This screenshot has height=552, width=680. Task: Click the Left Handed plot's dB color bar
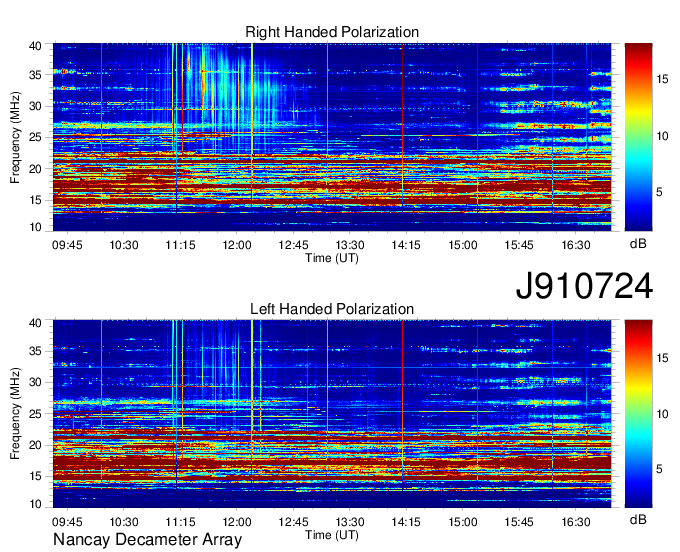638,414
